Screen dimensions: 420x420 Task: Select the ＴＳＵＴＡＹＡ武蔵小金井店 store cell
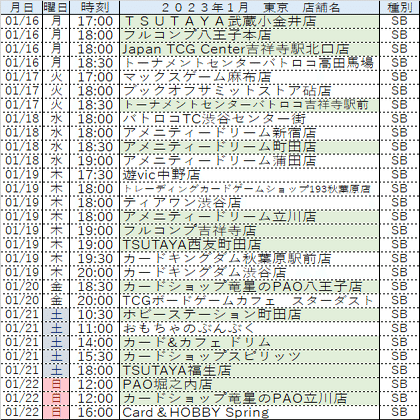pyautogui.click(x=249, y=21)
